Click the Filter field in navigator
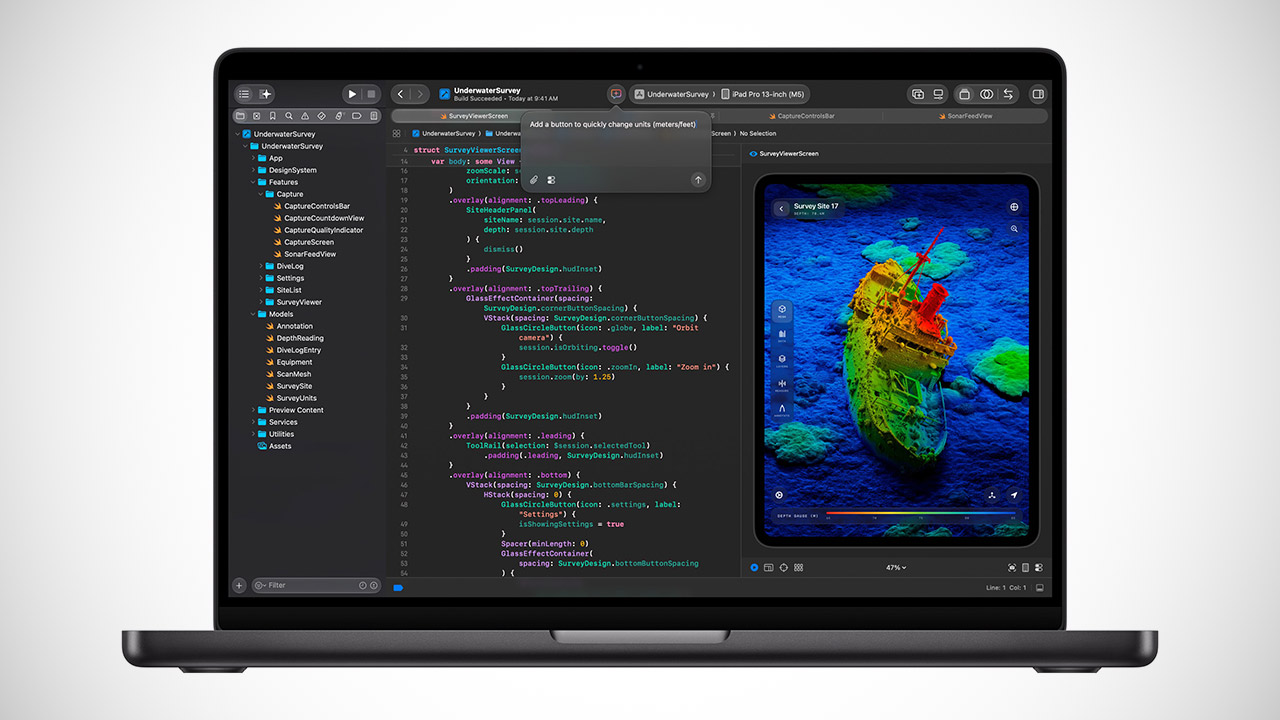Image resolution: width=1280 pixels, height=720 pixels. [x=316, y=585]
